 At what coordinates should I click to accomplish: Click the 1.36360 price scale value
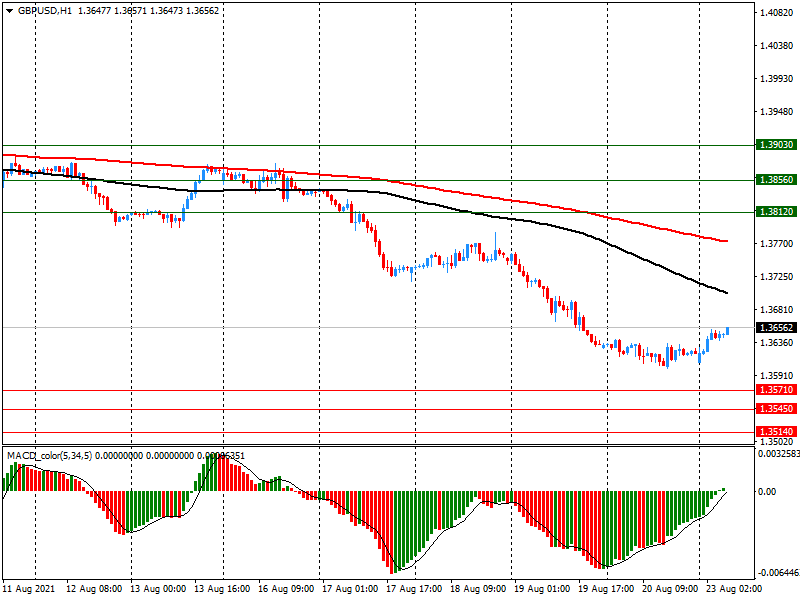pyautogui.click(x=777, y=343)
